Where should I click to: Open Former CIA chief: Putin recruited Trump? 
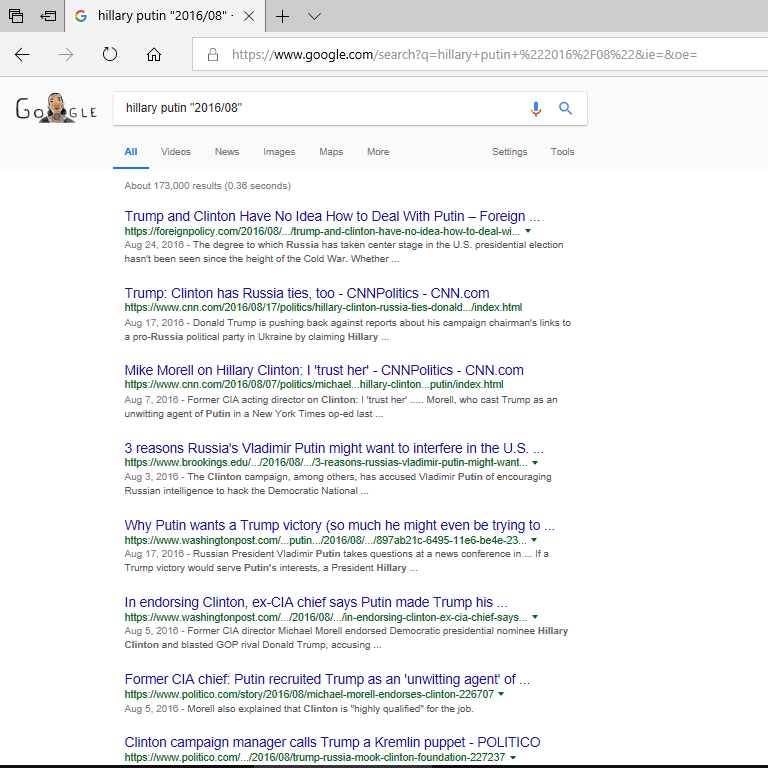pyautogui.click(x=327, y=679)
